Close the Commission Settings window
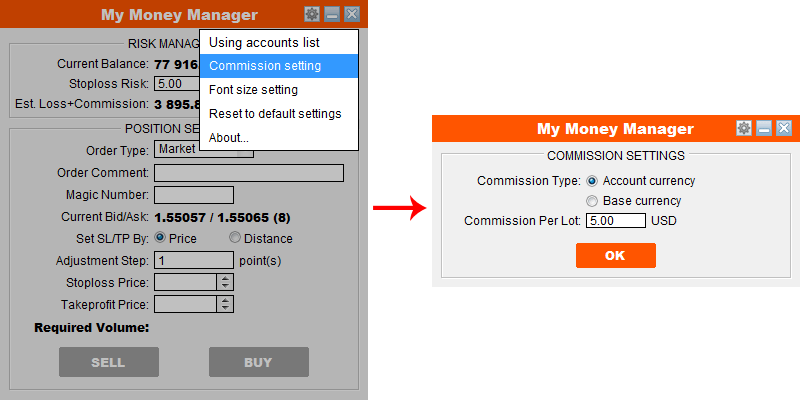This screenshot has width=800, height=400. [784, 128]
